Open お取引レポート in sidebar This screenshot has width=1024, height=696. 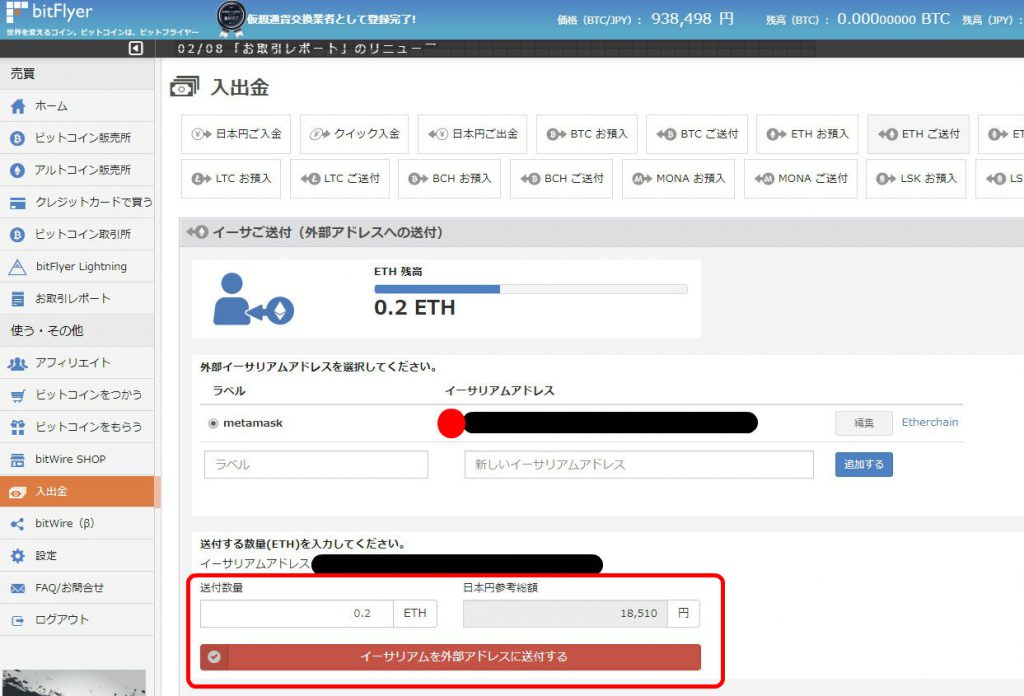(72, 298)
